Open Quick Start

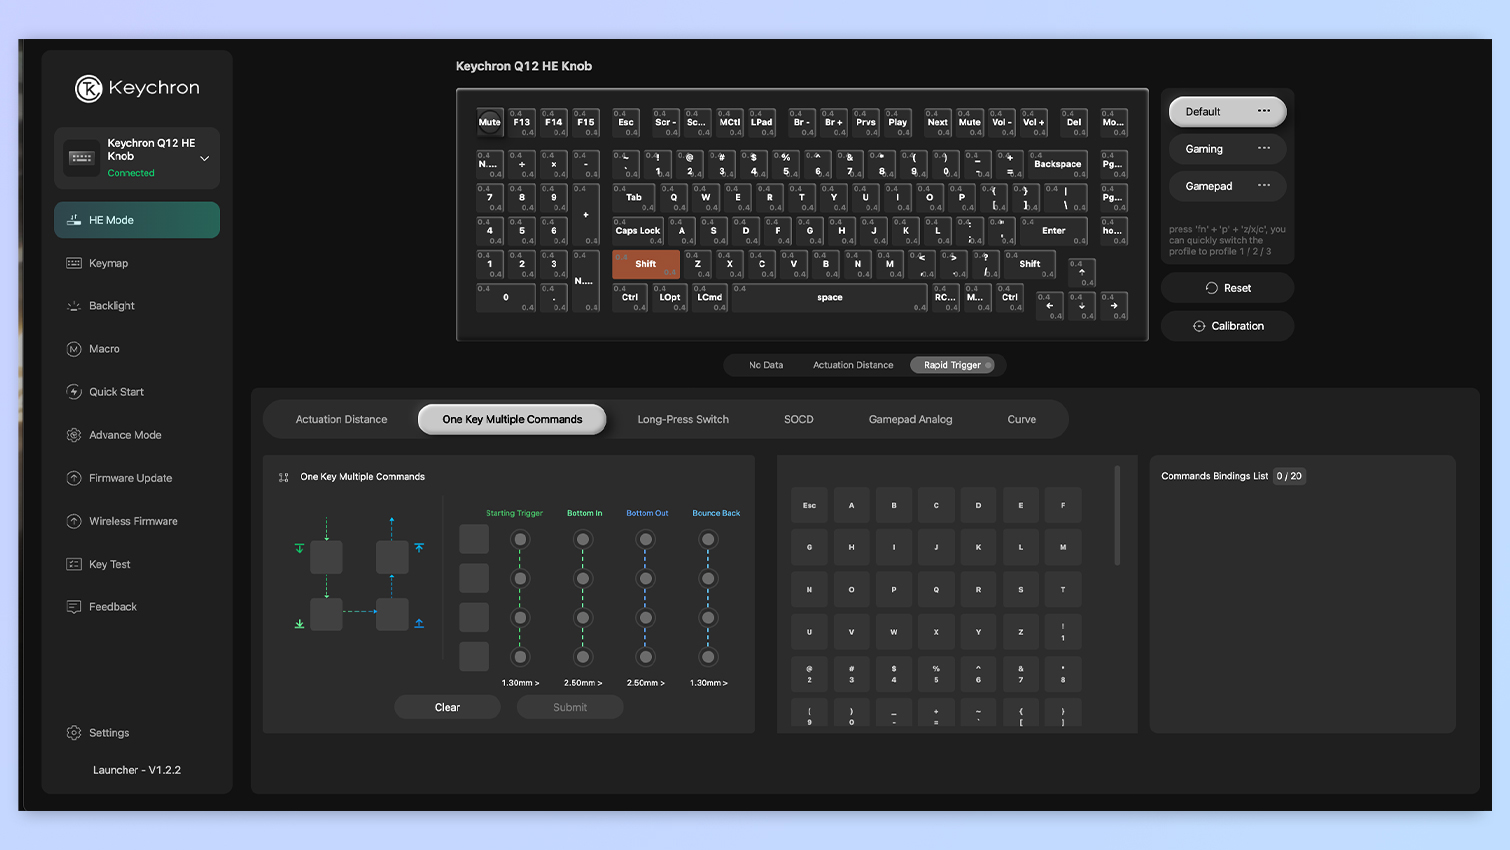coord(114,391)
